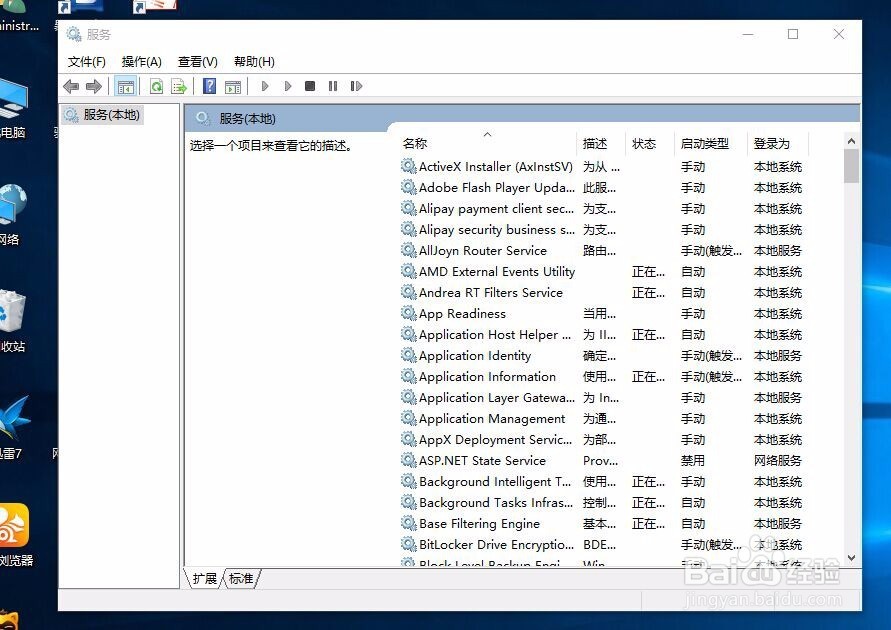Switch to the 标准 tab
Viewport: 891px width, 630px height.
[240, 578]
